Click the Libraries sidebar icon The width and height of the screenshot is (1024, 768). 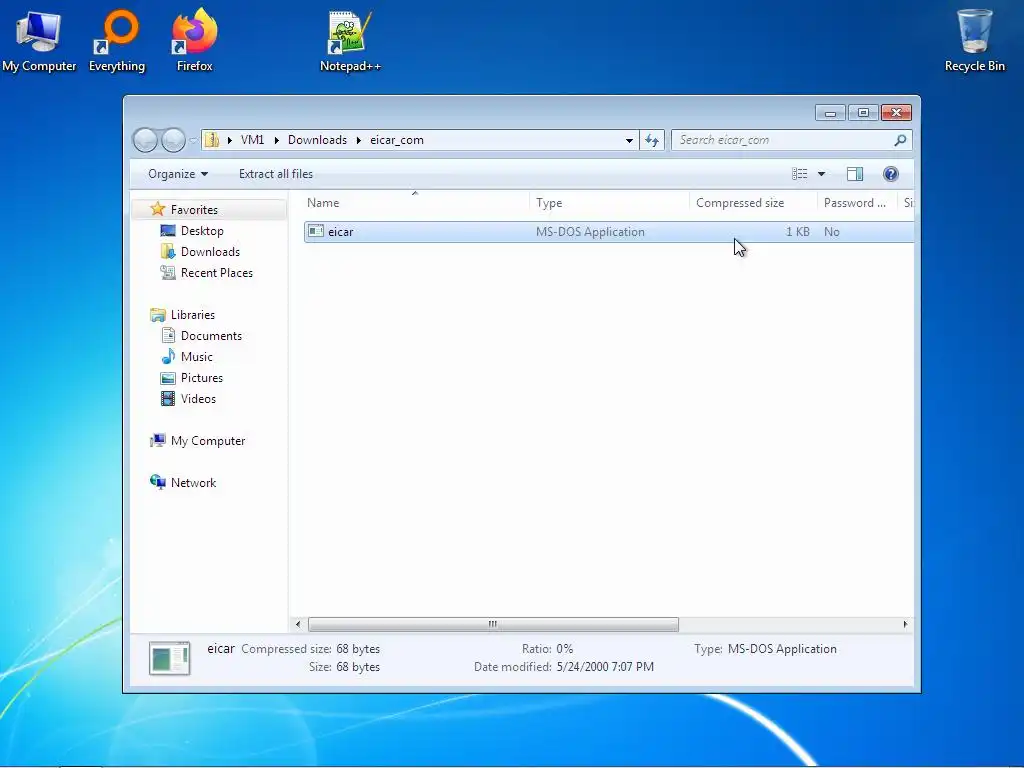157,315
